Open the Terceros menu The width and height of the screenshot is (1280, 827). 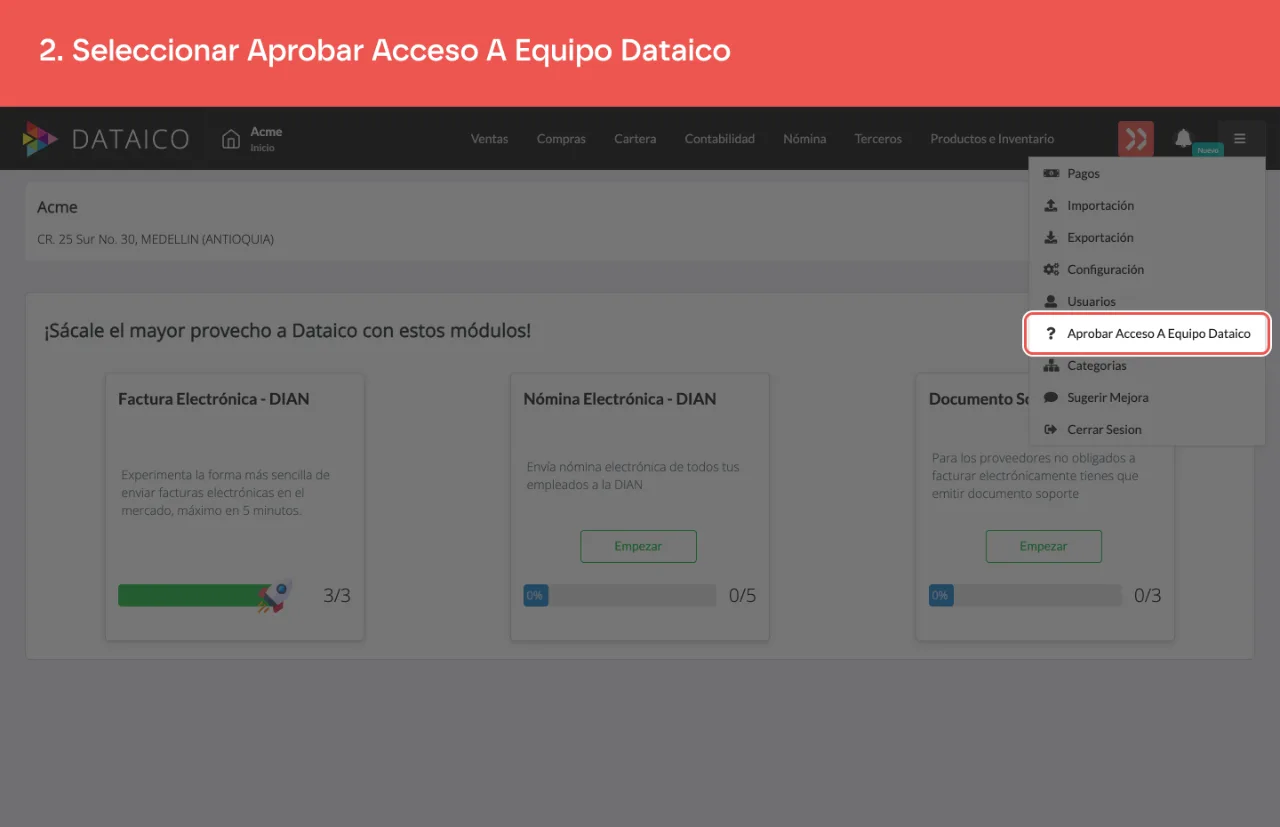tap(878, 139)
